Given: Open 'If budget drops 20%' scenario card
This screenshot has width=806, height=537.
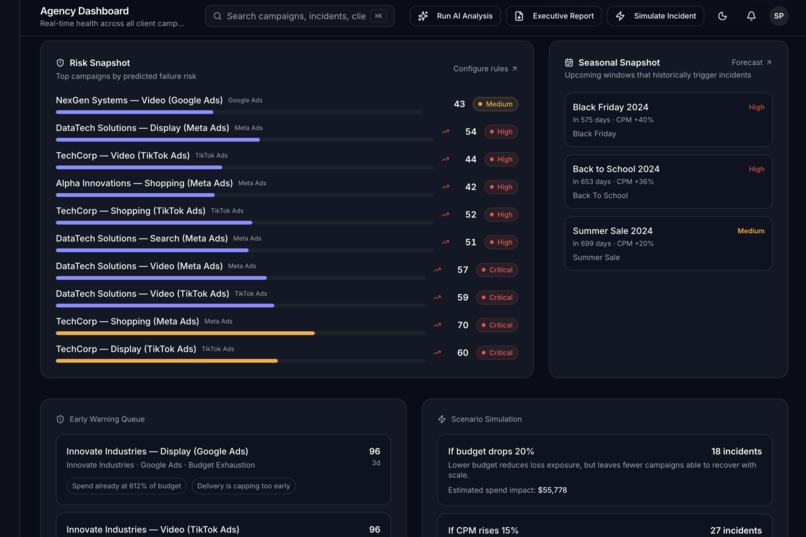Looking at the screenshot, I should click(604, 470).
